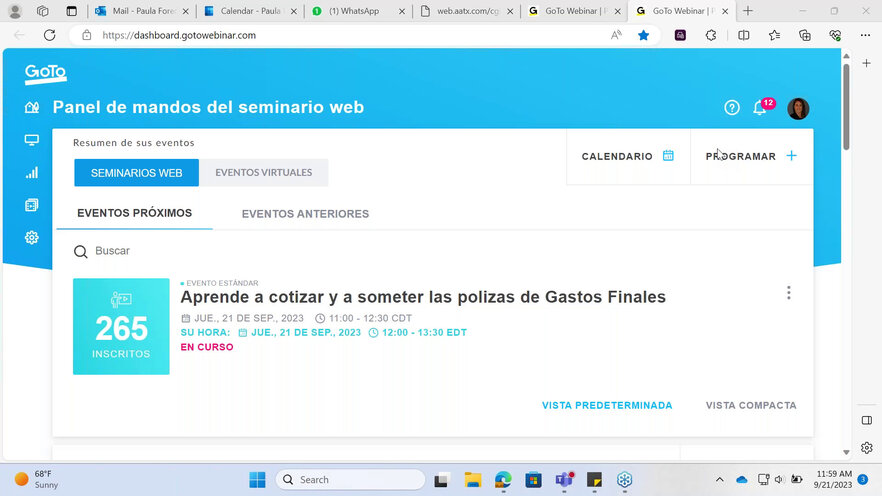
Task: Open the volume tray icon
Action: (x=779, y=480)
